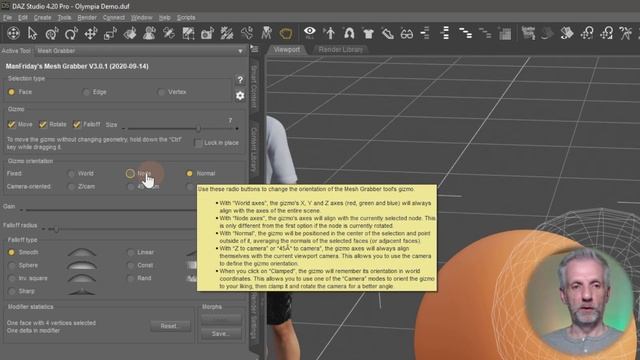
Task: Open the Edit menu
Action: click(22, 18)
